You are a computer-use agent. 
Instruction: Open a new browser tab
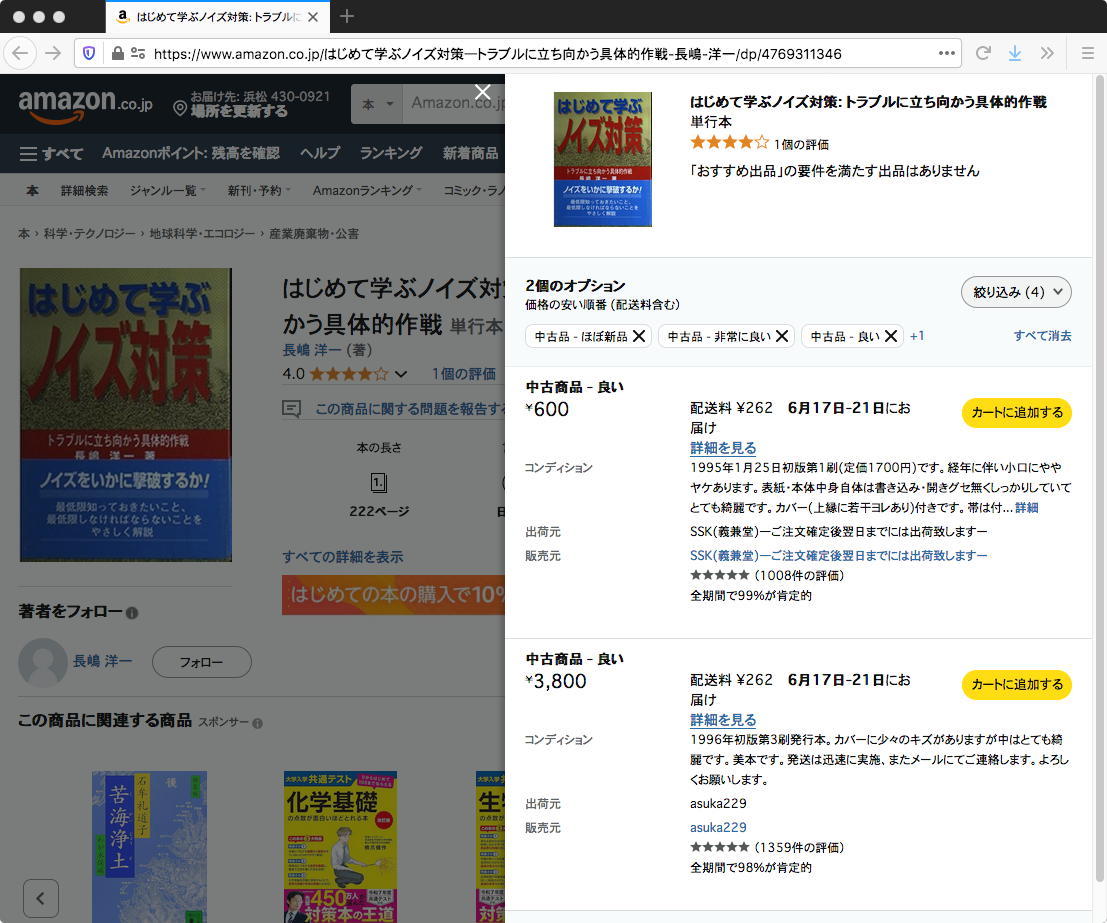tap(347, 16)
